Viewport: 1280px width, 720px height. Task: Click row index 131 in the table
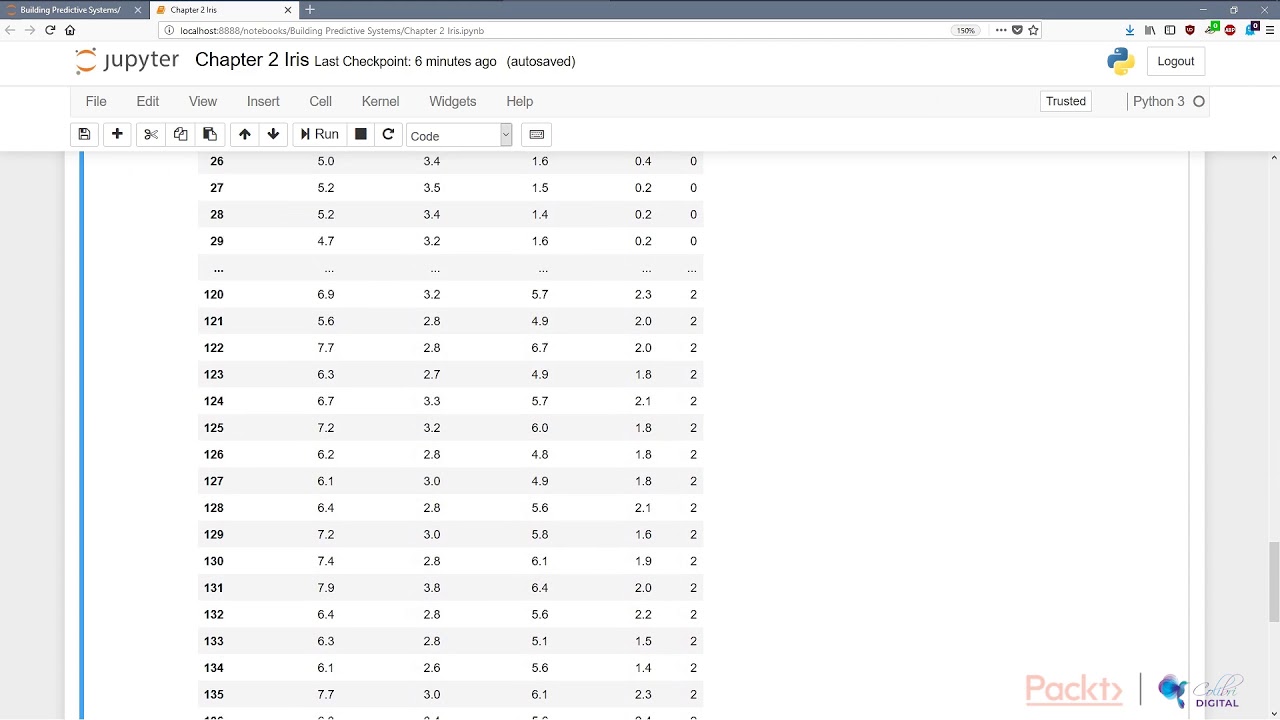[214, 588]
